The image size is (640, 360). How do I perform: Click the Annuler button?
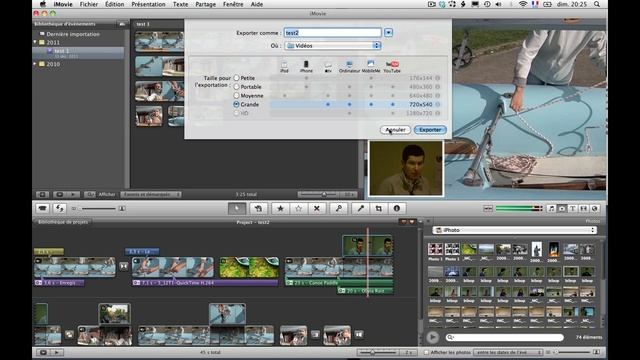pos(395,130)
